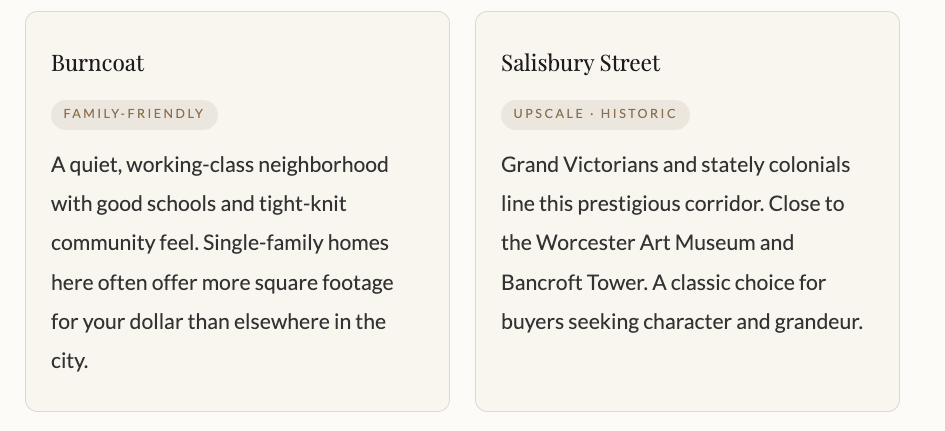Click the "Worcester Art Museum" text
The image size is (945, 431).
click(665, 243)
